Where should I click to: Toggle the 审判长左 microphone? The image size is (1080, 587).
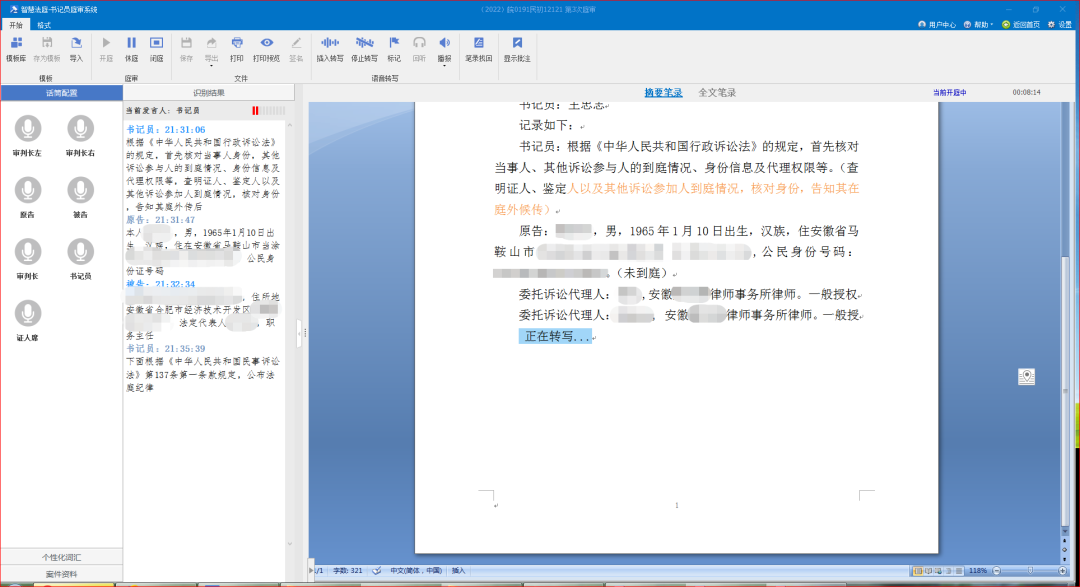pos(28,128)
